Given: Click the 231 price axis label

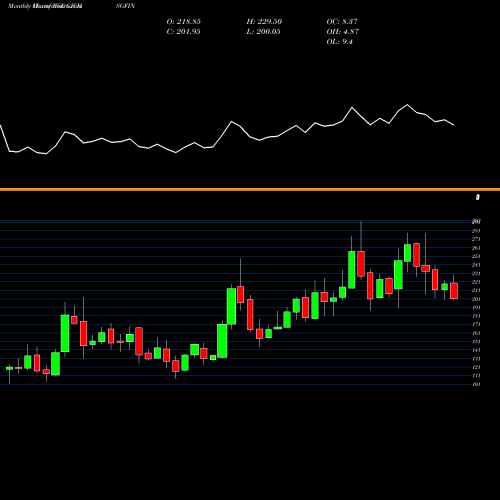Looking at the screenshot, I should (476, 273).
